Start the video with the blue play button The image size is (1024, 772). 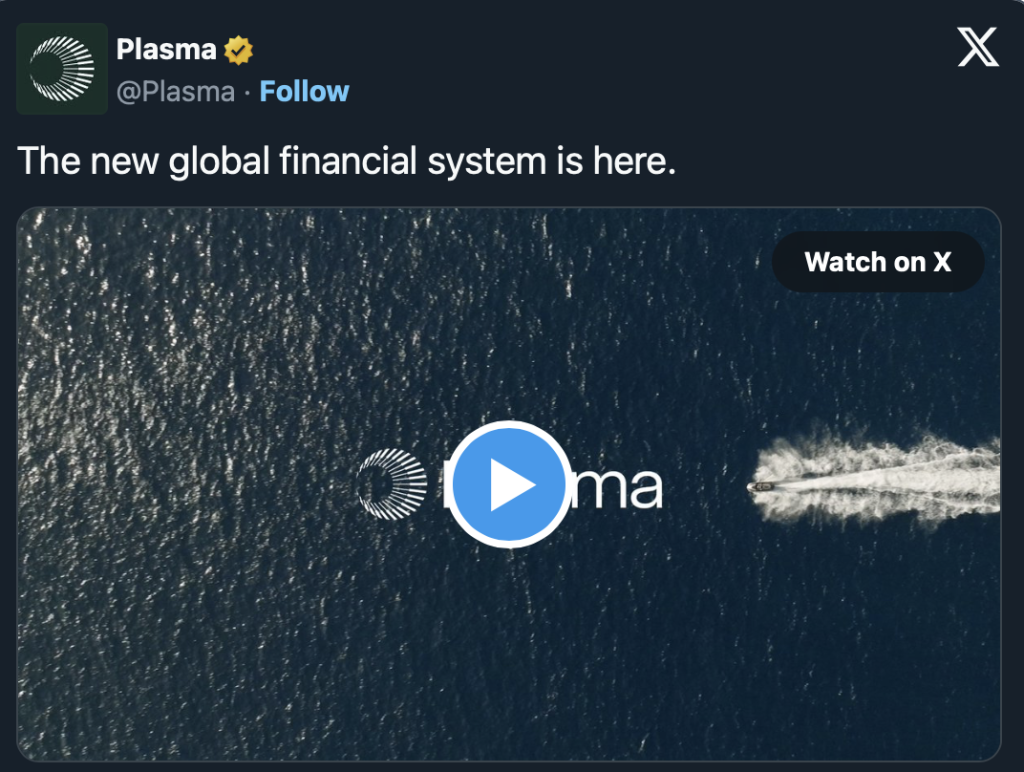pyautogui.click(x=509, y=485)
